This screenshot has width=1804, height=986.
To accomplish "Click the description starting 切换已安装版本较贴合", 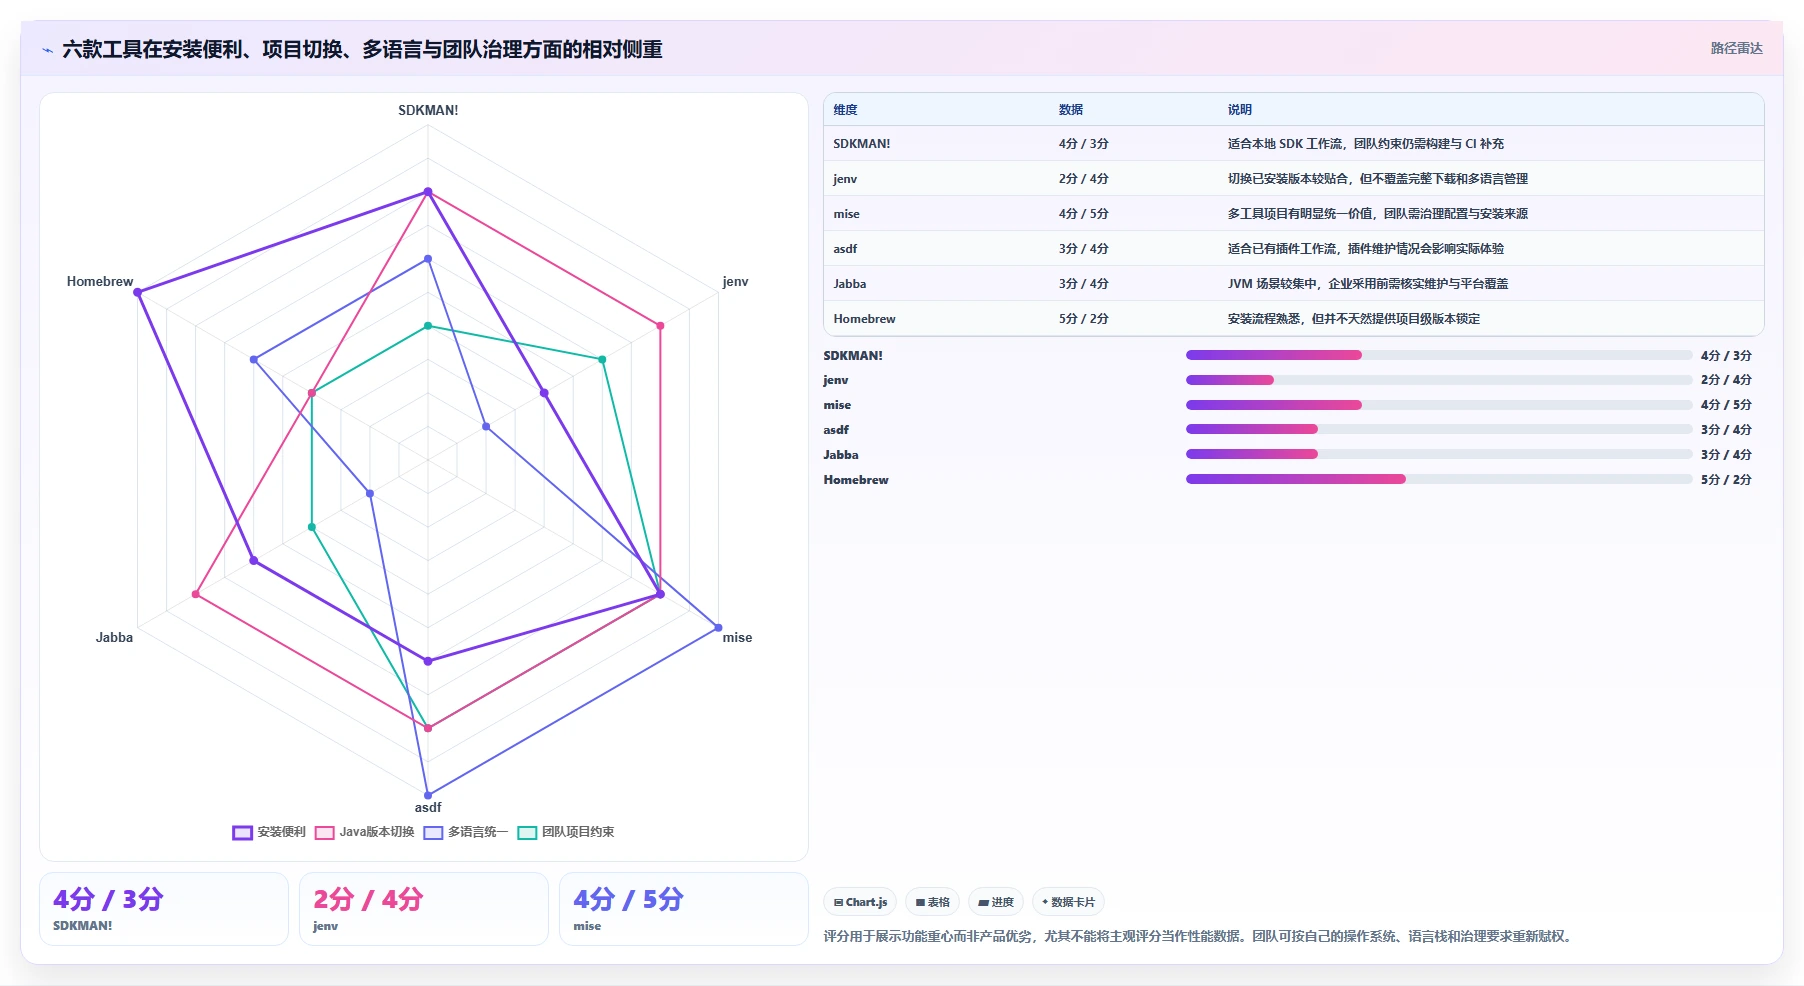I will point(1378,179).
